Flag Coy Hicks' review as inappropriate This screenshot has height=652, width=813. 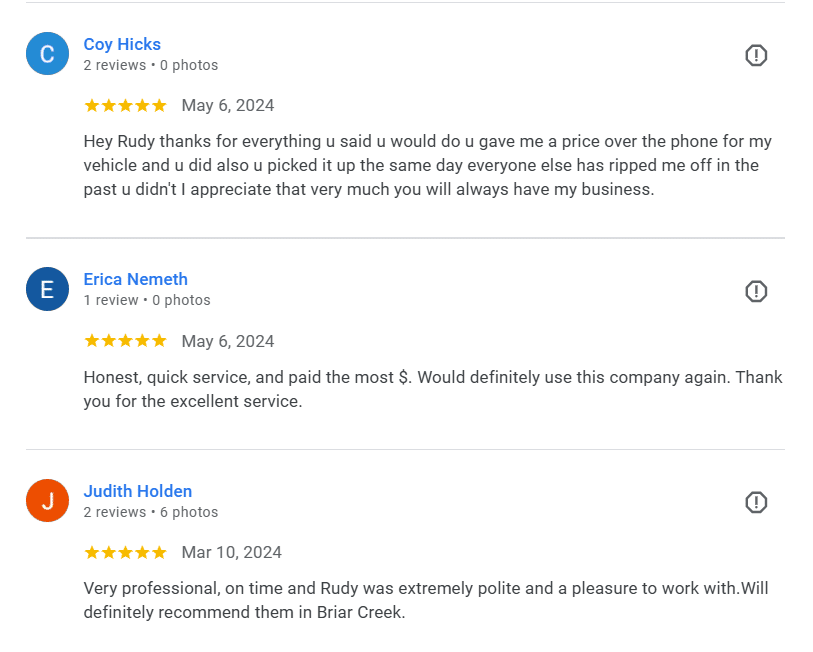756,56
